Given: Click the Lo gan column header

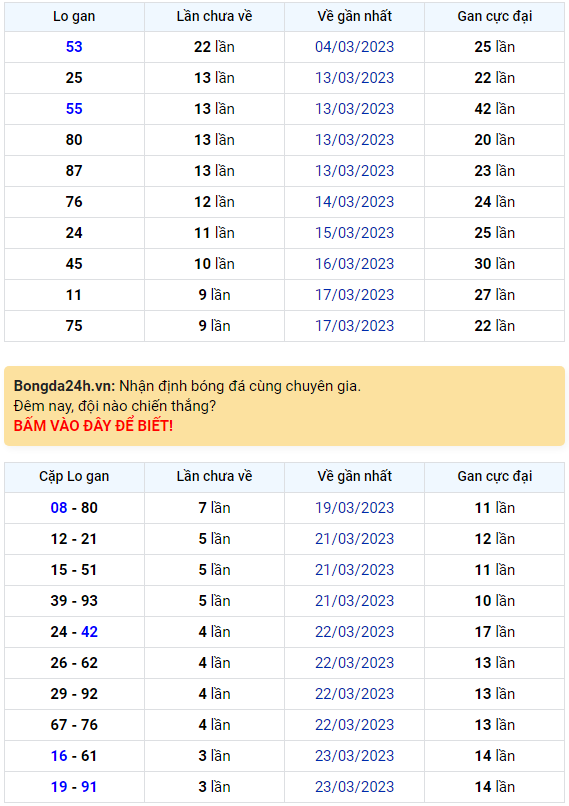Looking at the screenshot, I should (x=74, y=16).
